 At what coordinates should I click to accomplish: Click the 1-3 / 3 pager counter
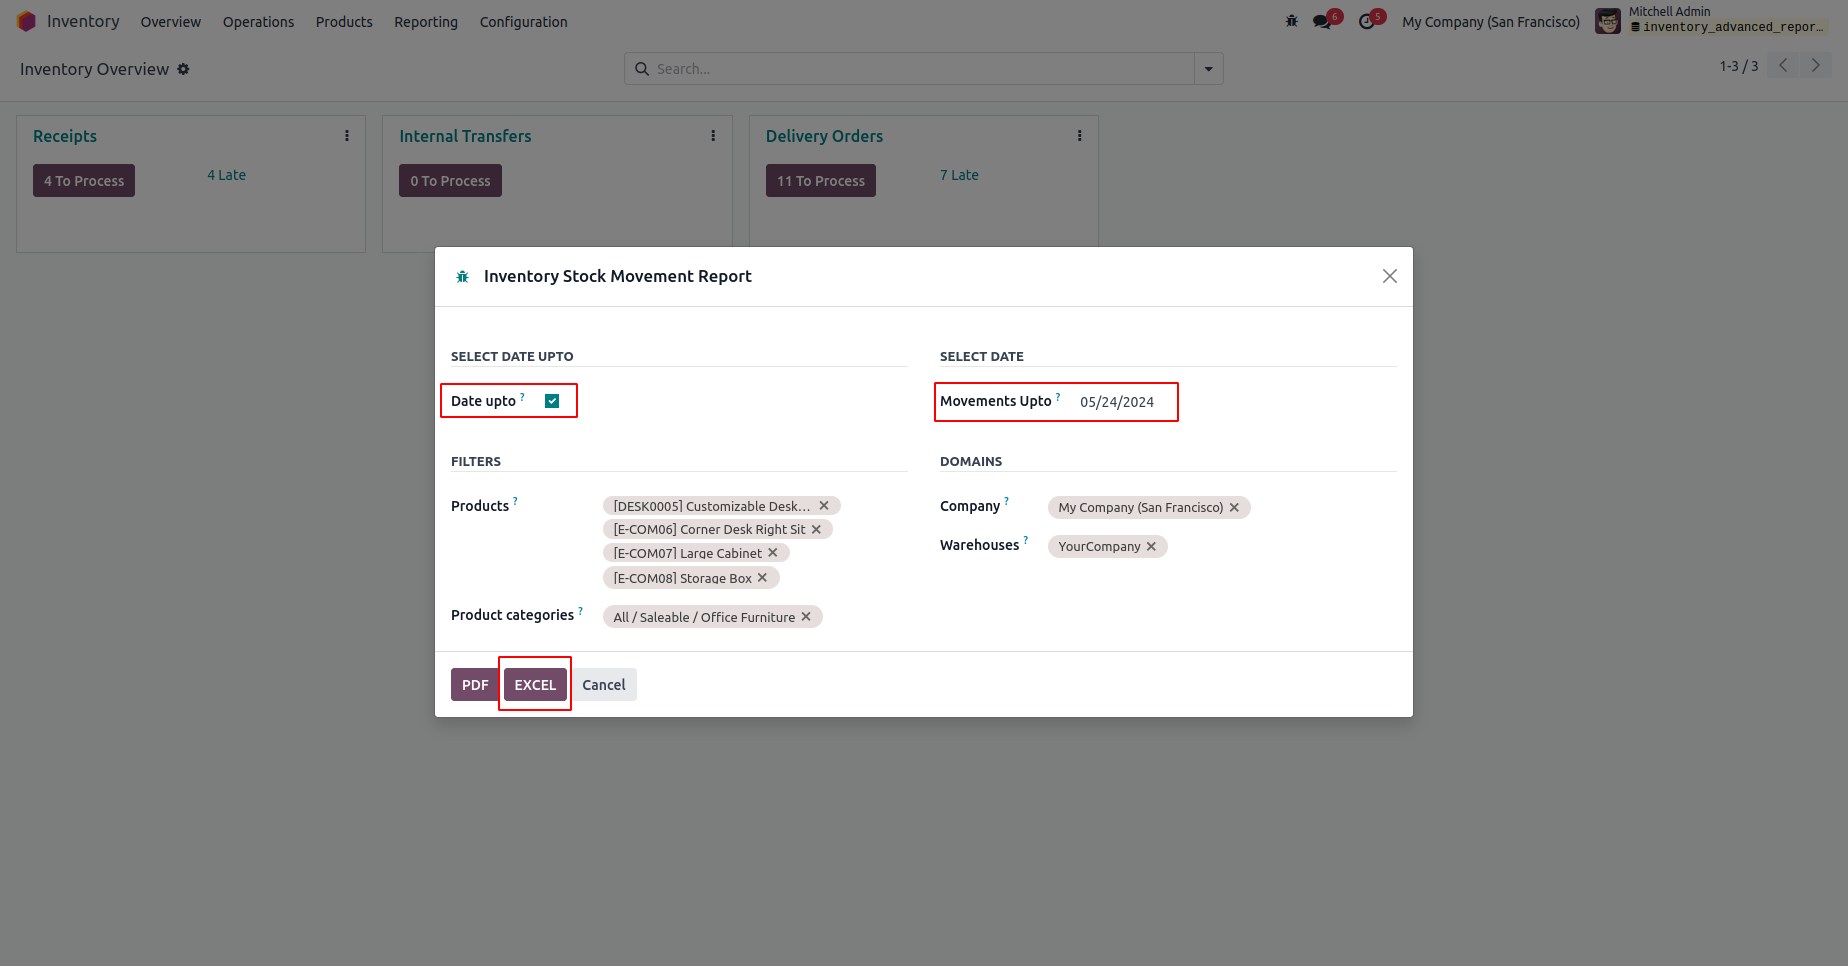1739,66
